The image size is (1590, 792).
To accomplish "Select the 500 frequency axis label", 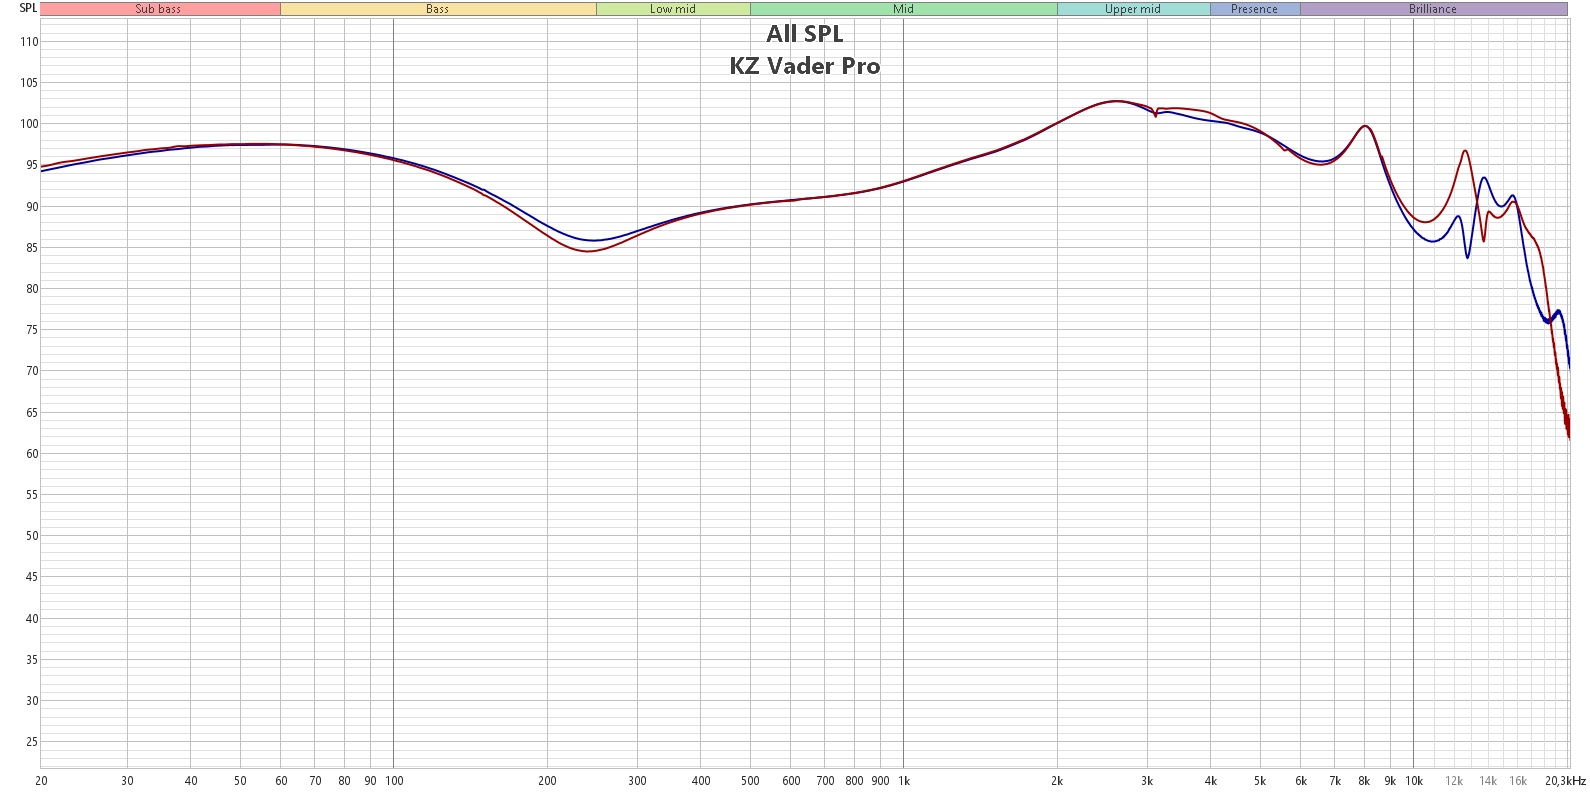I will [751, 781].
